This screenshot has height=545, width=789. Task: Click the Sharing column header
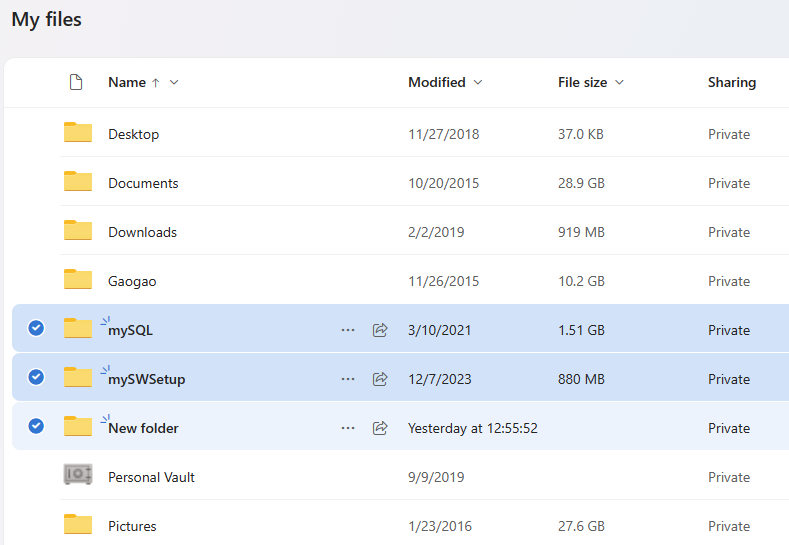[x=731, y=83]
